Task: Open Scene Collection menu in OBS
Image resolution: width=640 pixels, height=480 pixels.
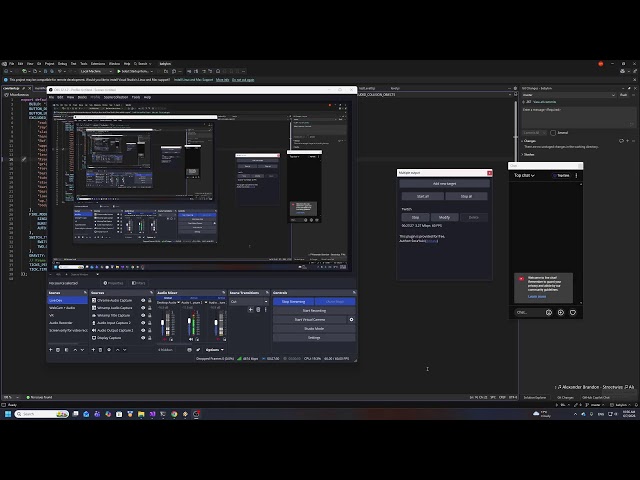Action: tap(116, 97)
